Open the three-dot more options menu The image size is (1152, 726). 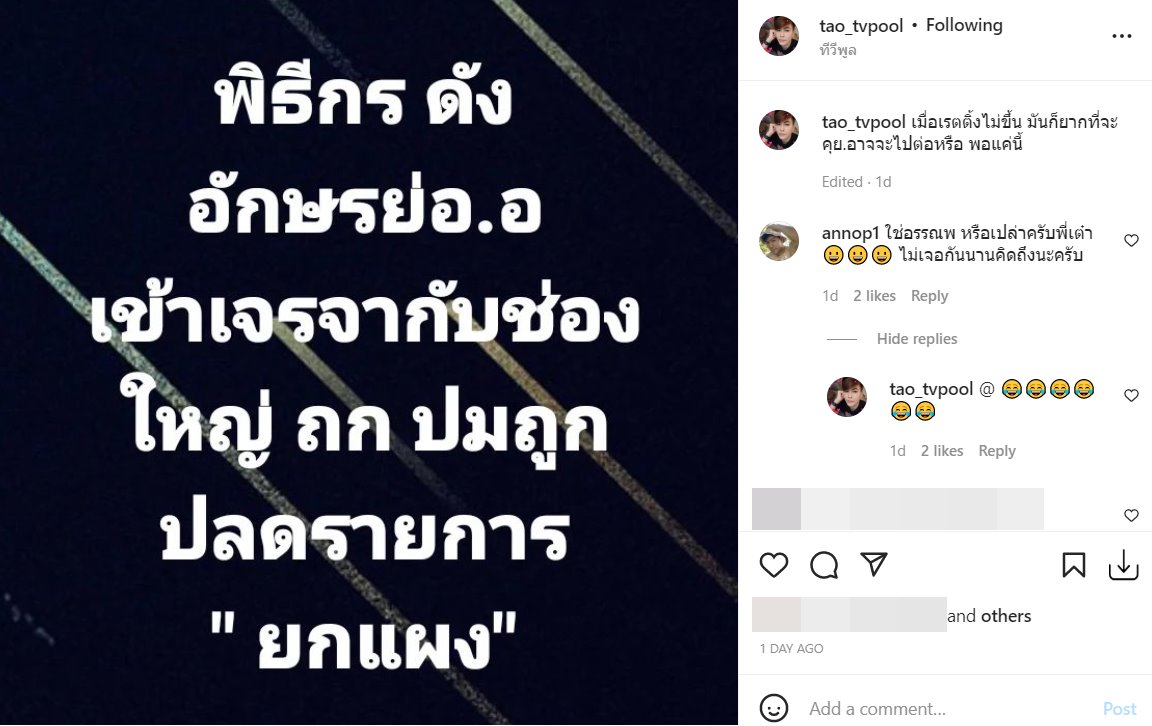point(1121,36)
